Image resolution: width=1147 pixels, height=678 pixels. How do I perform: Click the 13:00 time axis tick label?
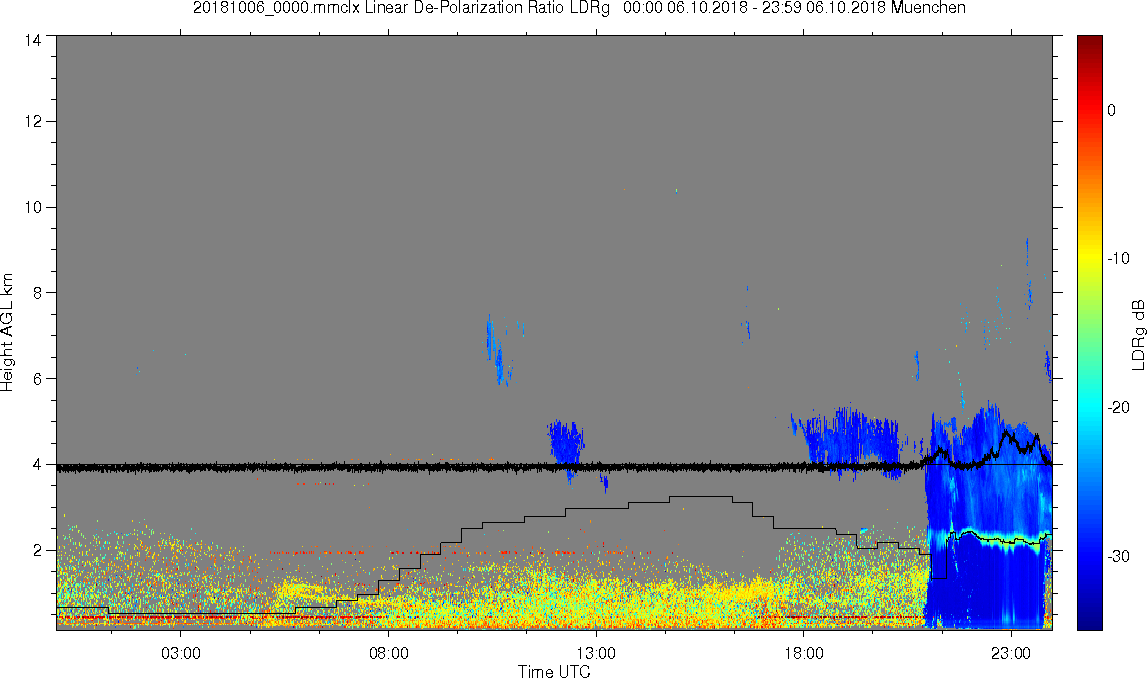[x=595, y=653]
